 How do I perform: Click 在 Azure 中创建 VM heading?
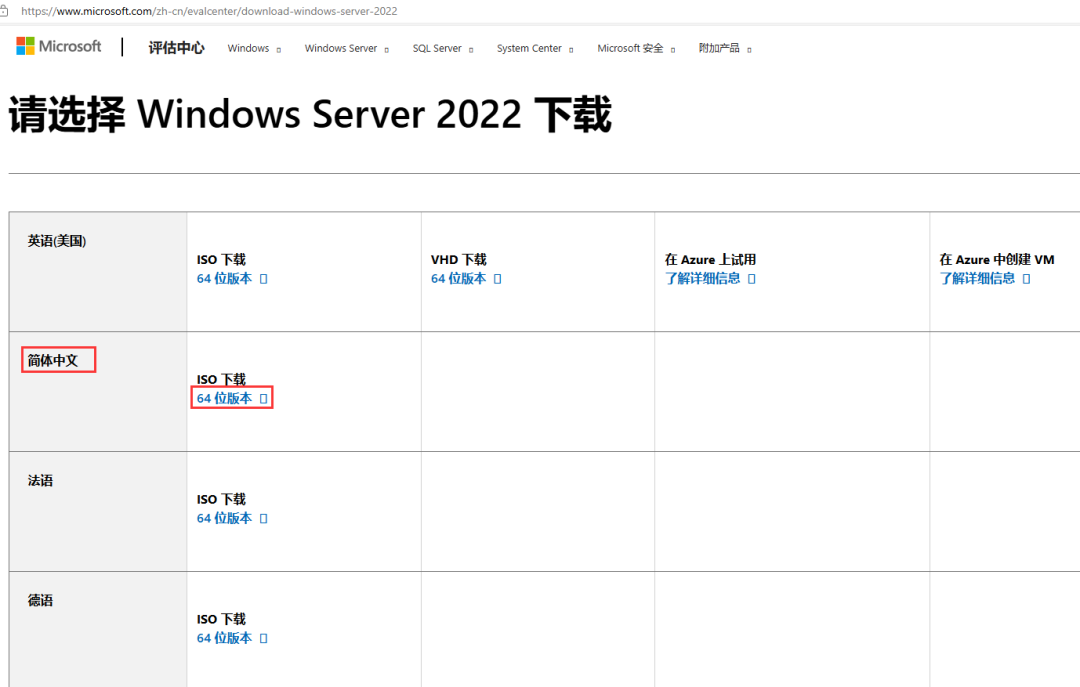997,260
